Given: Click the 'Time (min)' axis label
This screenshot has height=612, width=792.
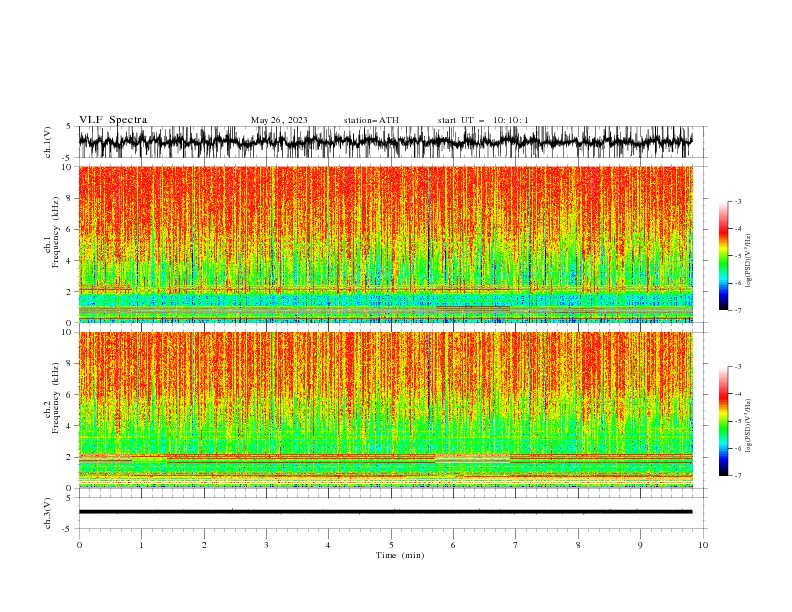Looking at the screenshot, I should [x=400, y=555].
